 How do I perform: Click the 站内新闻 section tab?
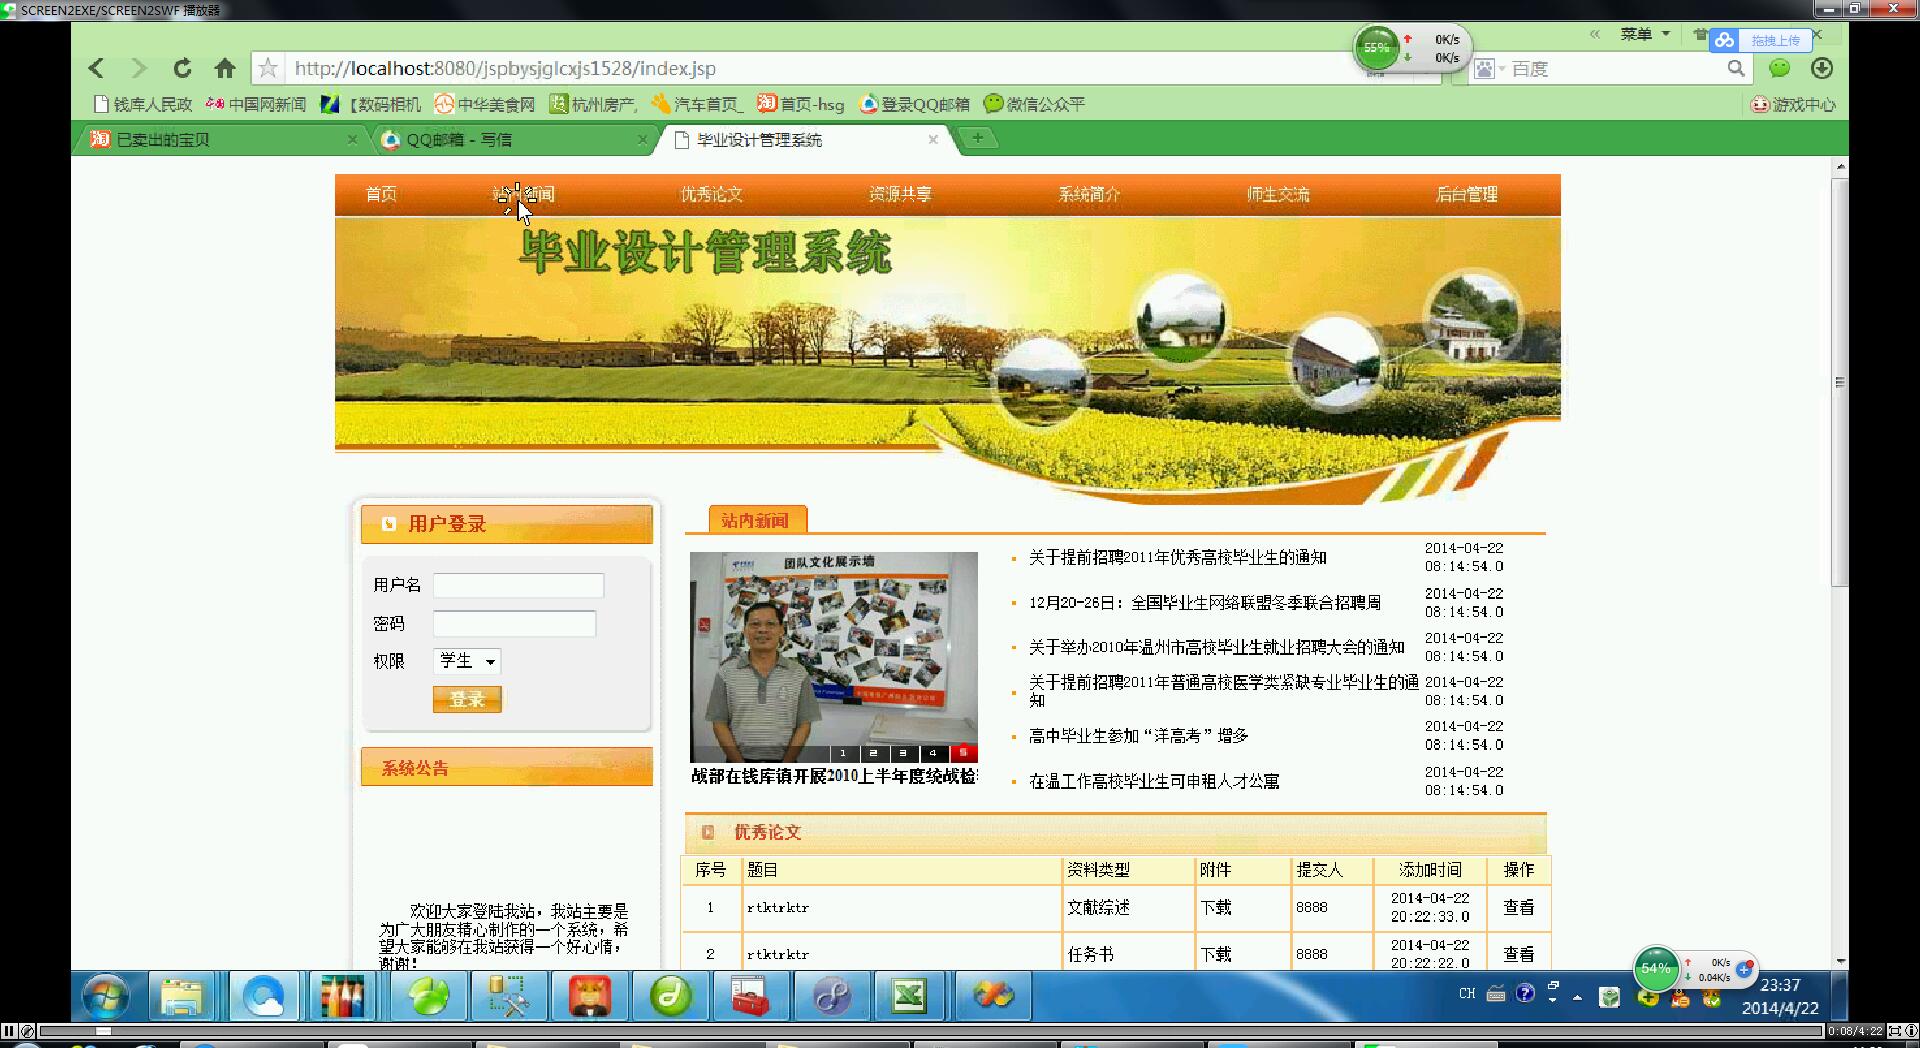coord(756,520)
